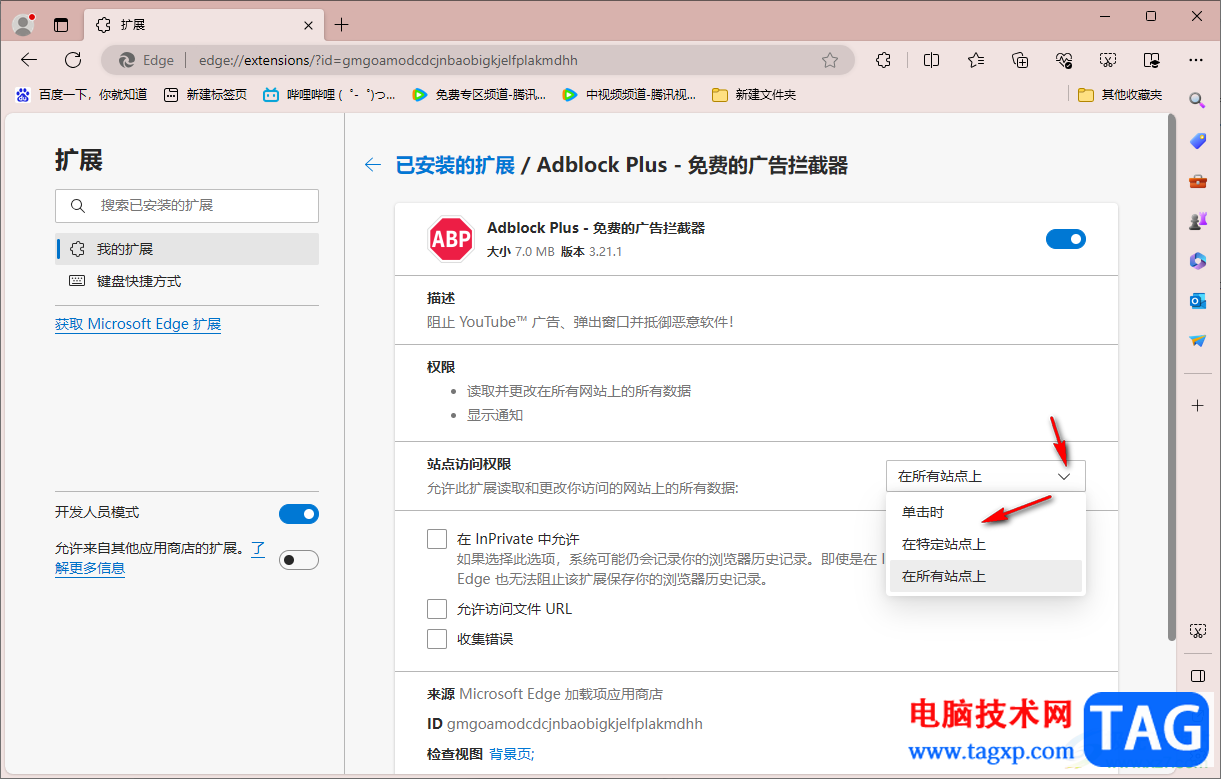Select 在特定站点上 from the dropdown list
This screenshot has height=779, width=1221.
click(985, 544)
